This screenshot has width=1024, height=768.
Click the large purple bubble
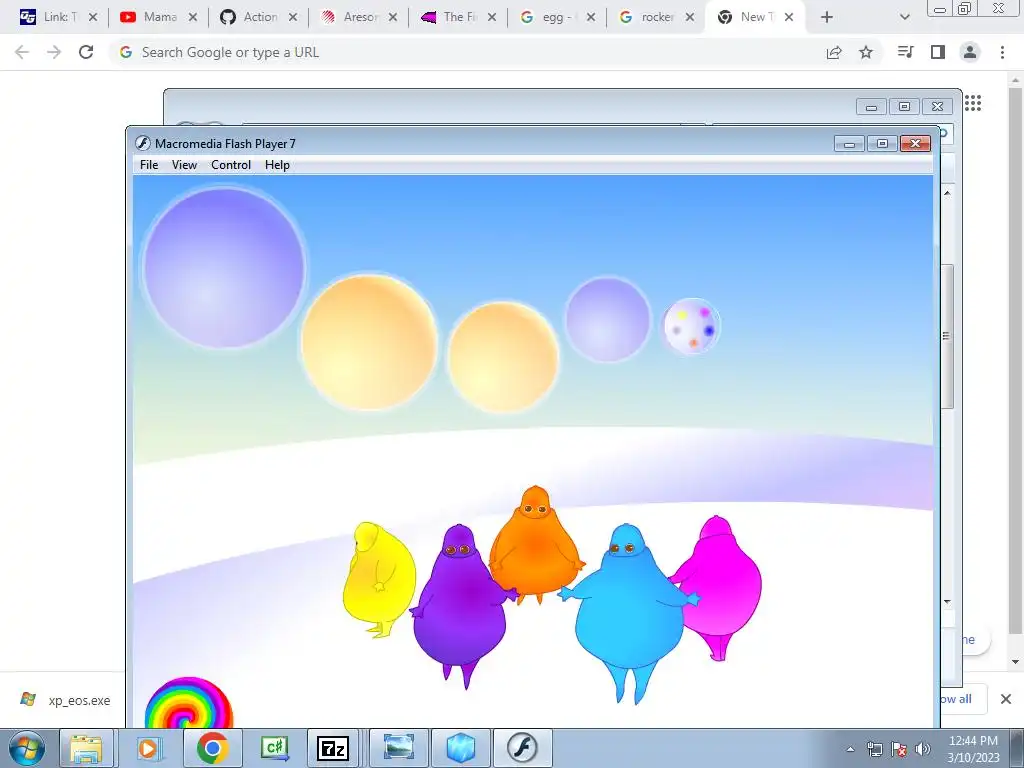[224, 268]
